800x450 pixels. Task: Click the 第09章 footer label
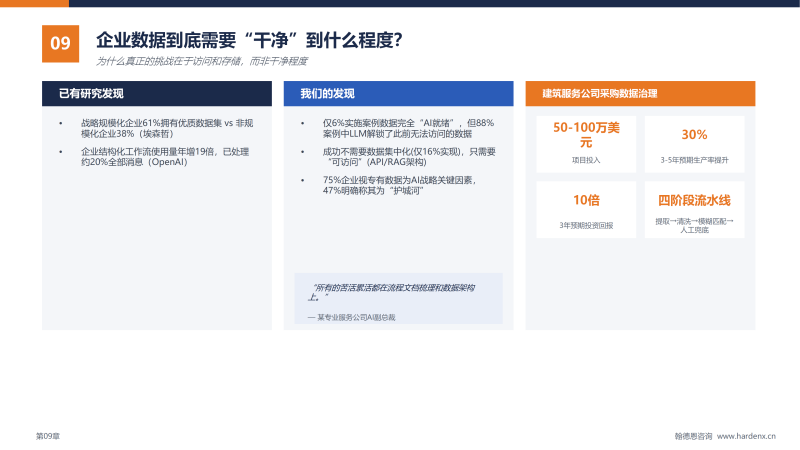click(48, 436)
